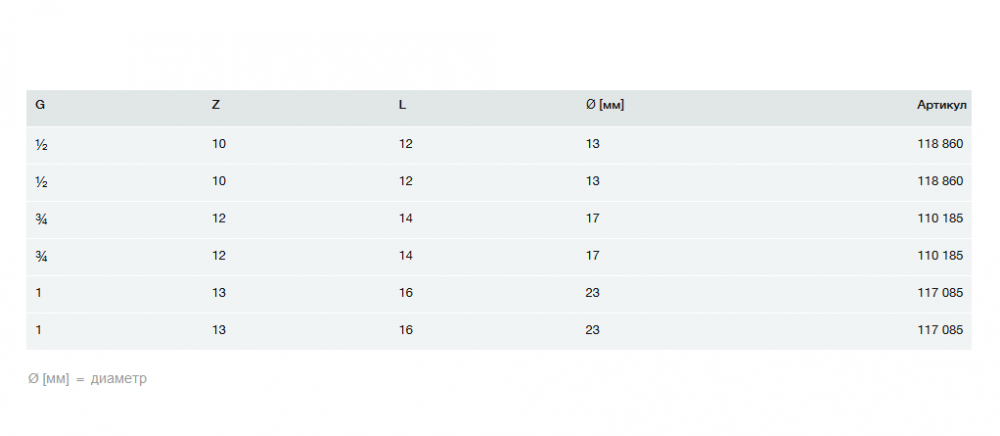Click the ½ size cell in the first row
Image resolution: width=1000 pixels, height=436 pixels.
[41, 144]
